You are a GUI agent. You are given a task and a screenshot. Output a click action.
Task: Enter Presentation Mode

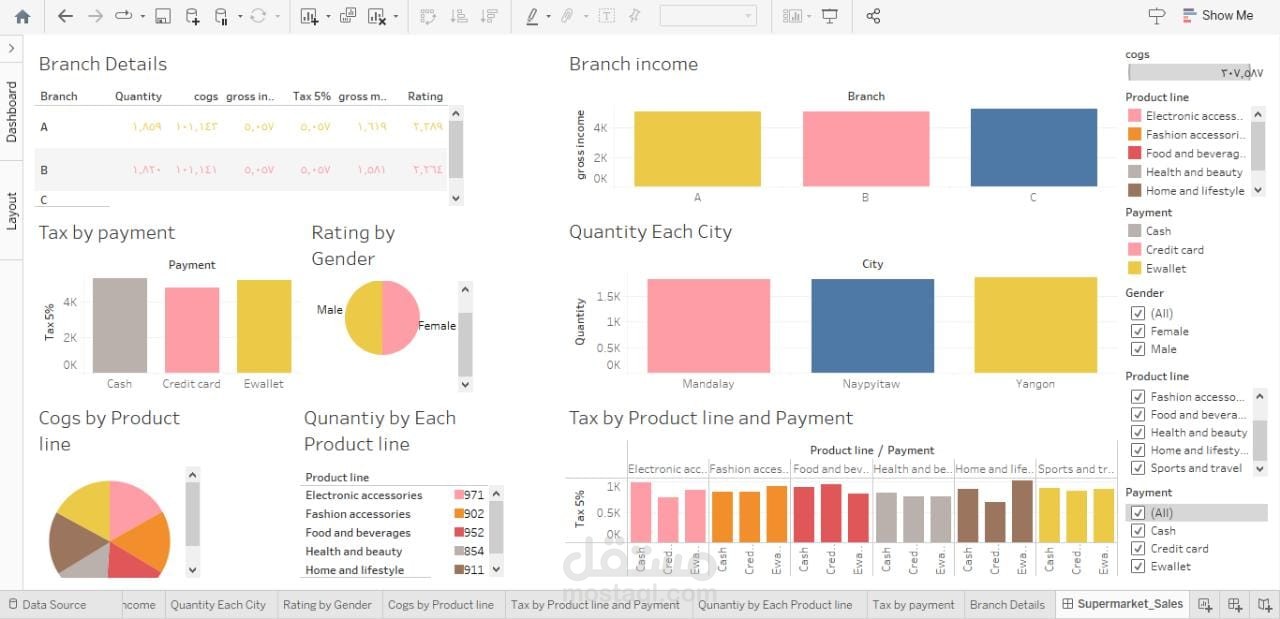830,16
